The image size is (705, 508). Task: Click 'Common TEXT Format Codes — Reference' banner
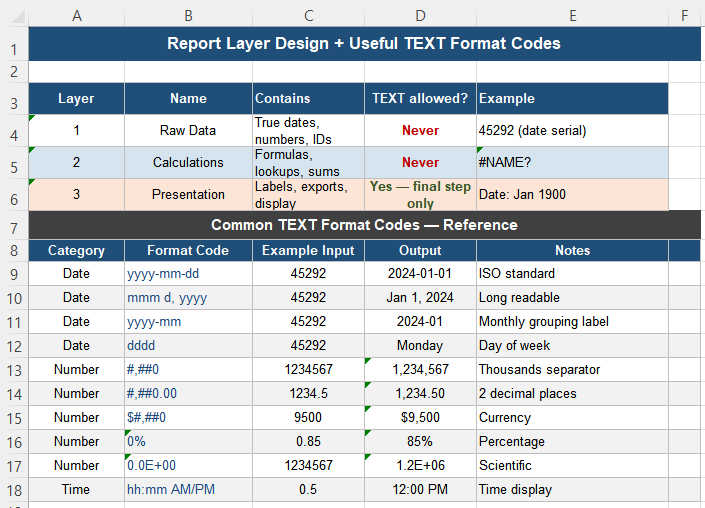tap(364, 225)
